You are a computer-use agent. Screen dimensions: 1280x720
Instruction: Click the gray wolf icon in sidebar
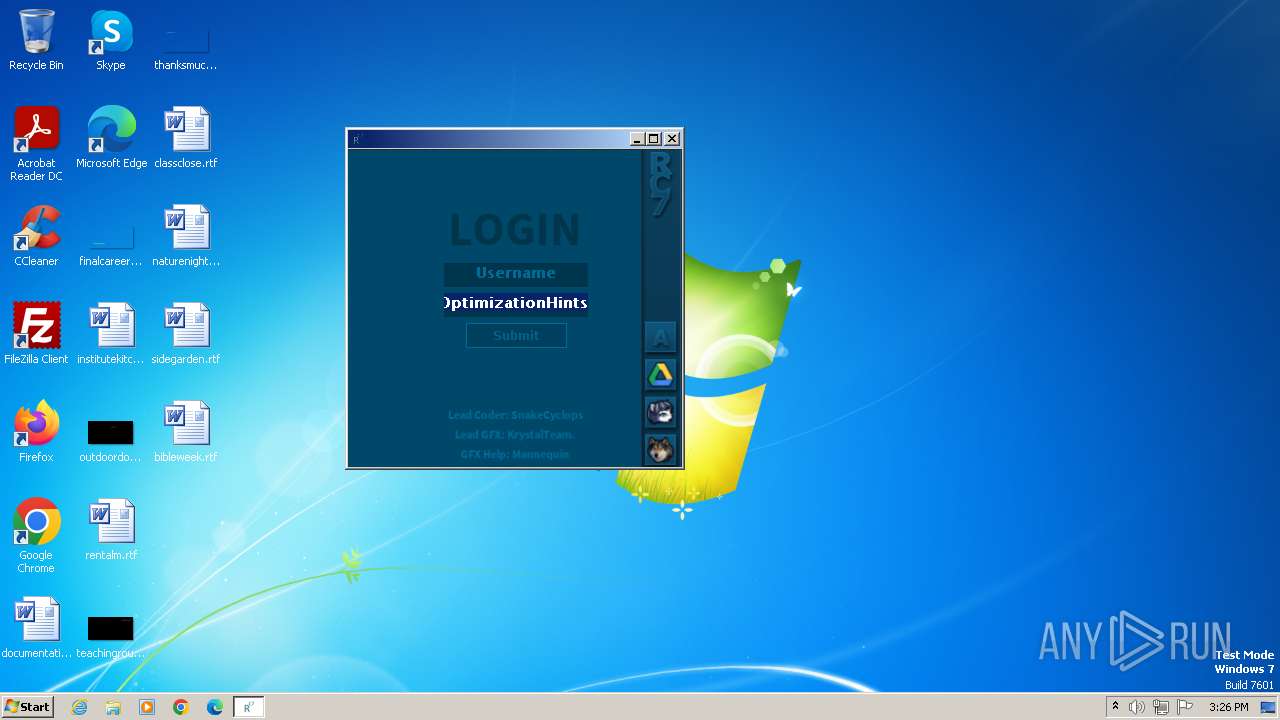tap(660, 412)
